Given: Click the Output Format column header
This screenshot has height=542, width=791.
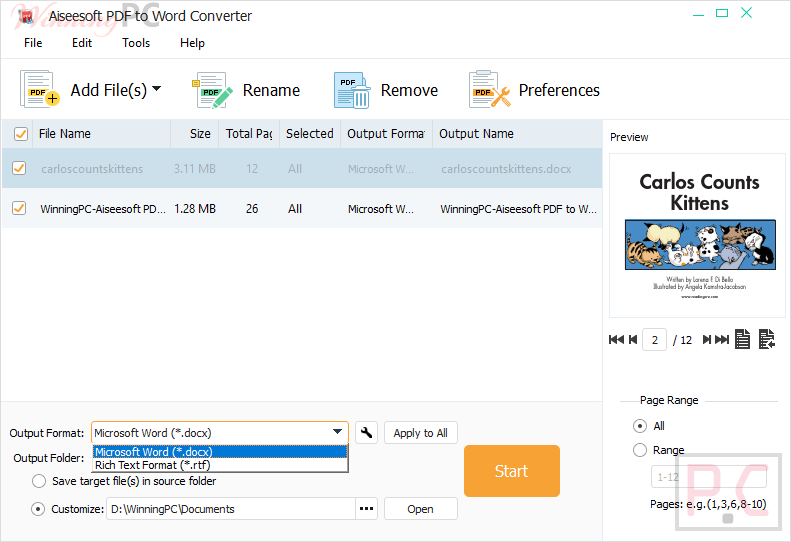Looking at the screenshot, I should click(x=386, y=134).
